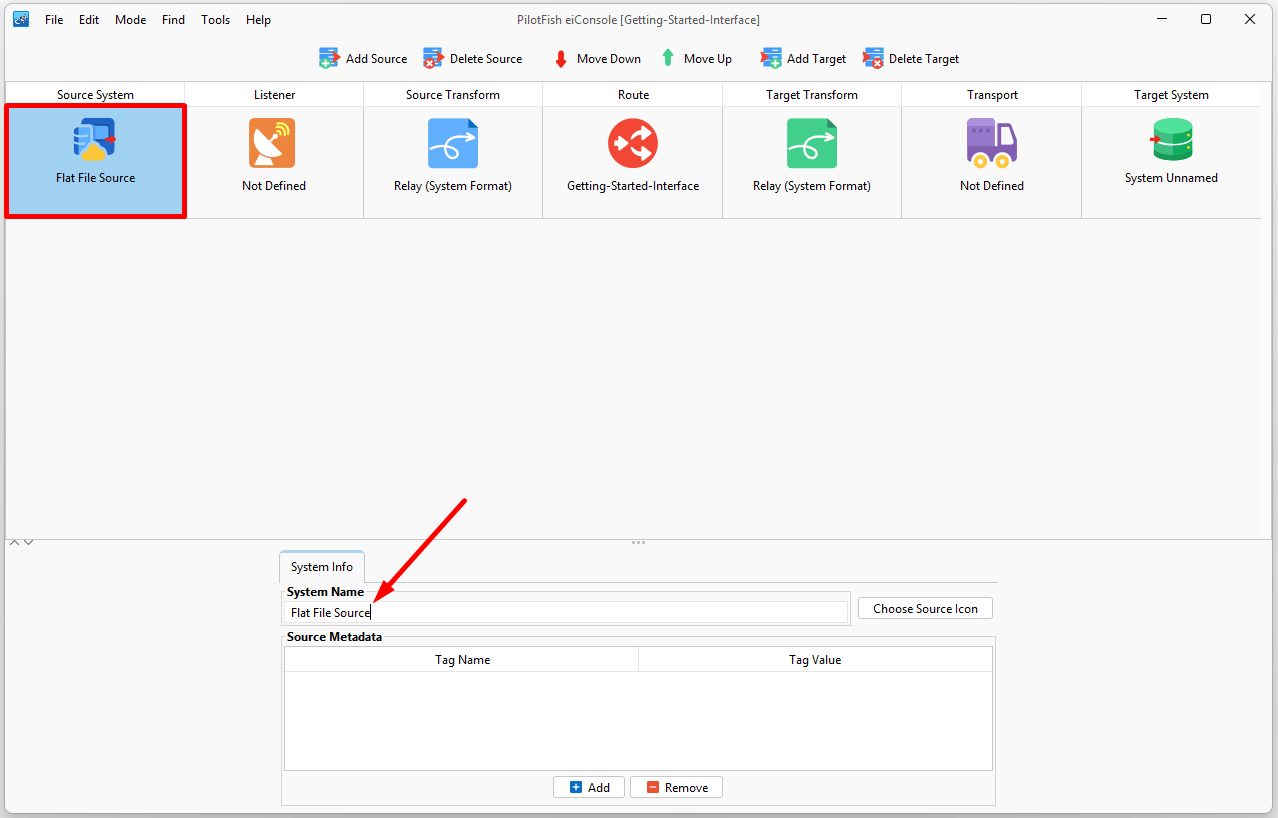Screen dimensions: 1278x818
Task: Click the PilotFish app icon in title bar
Action: (20, 19)
